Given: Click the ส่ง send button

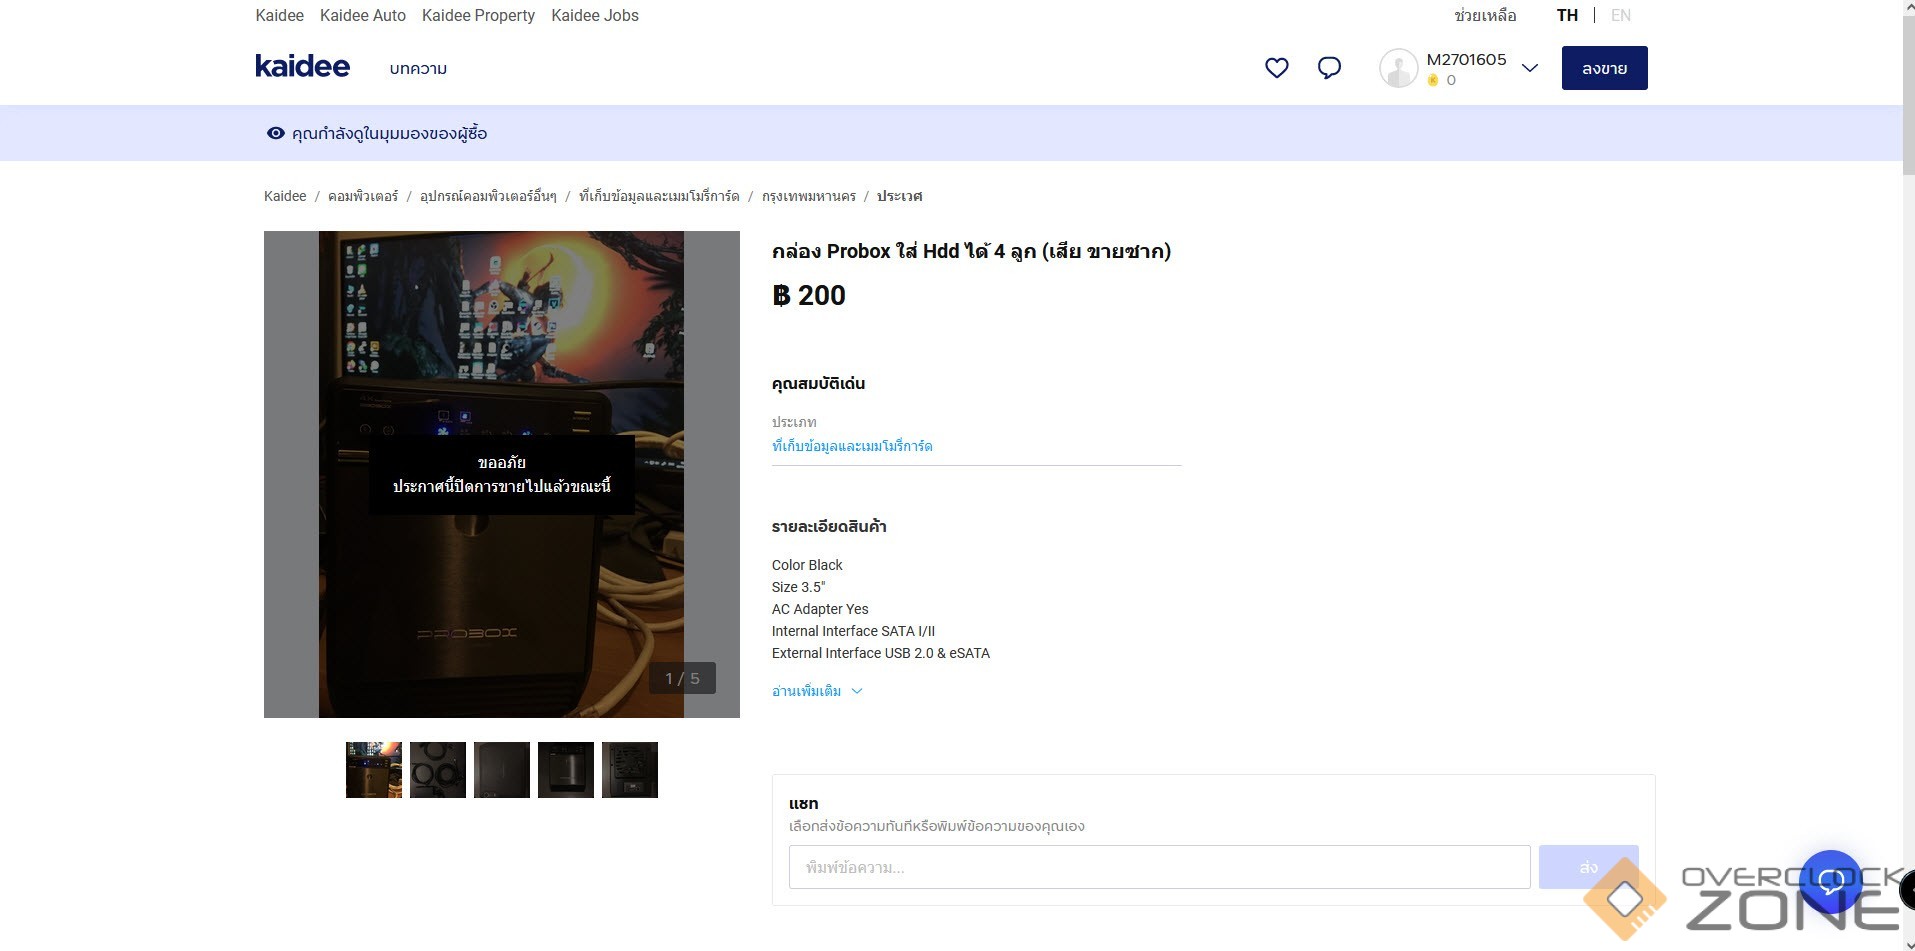Looking at the screenshot, I should [1588, 867].
